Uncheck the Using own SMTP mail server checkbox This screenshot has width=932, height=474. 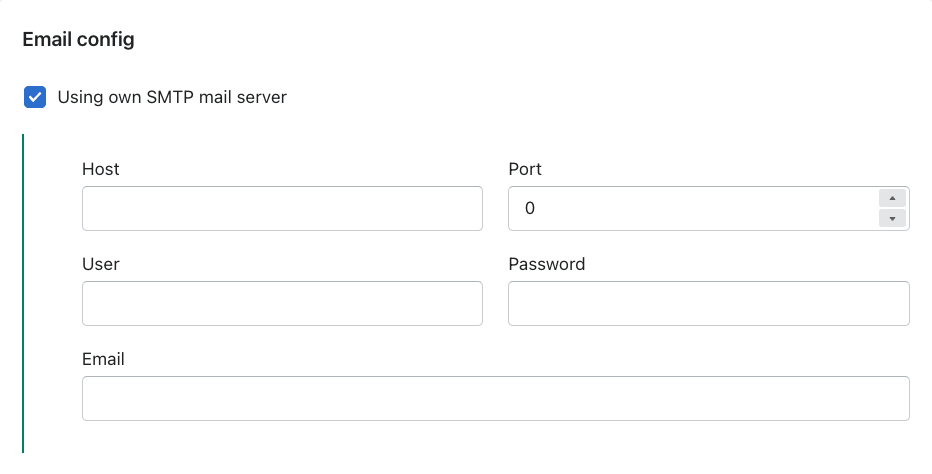(35, 97)
